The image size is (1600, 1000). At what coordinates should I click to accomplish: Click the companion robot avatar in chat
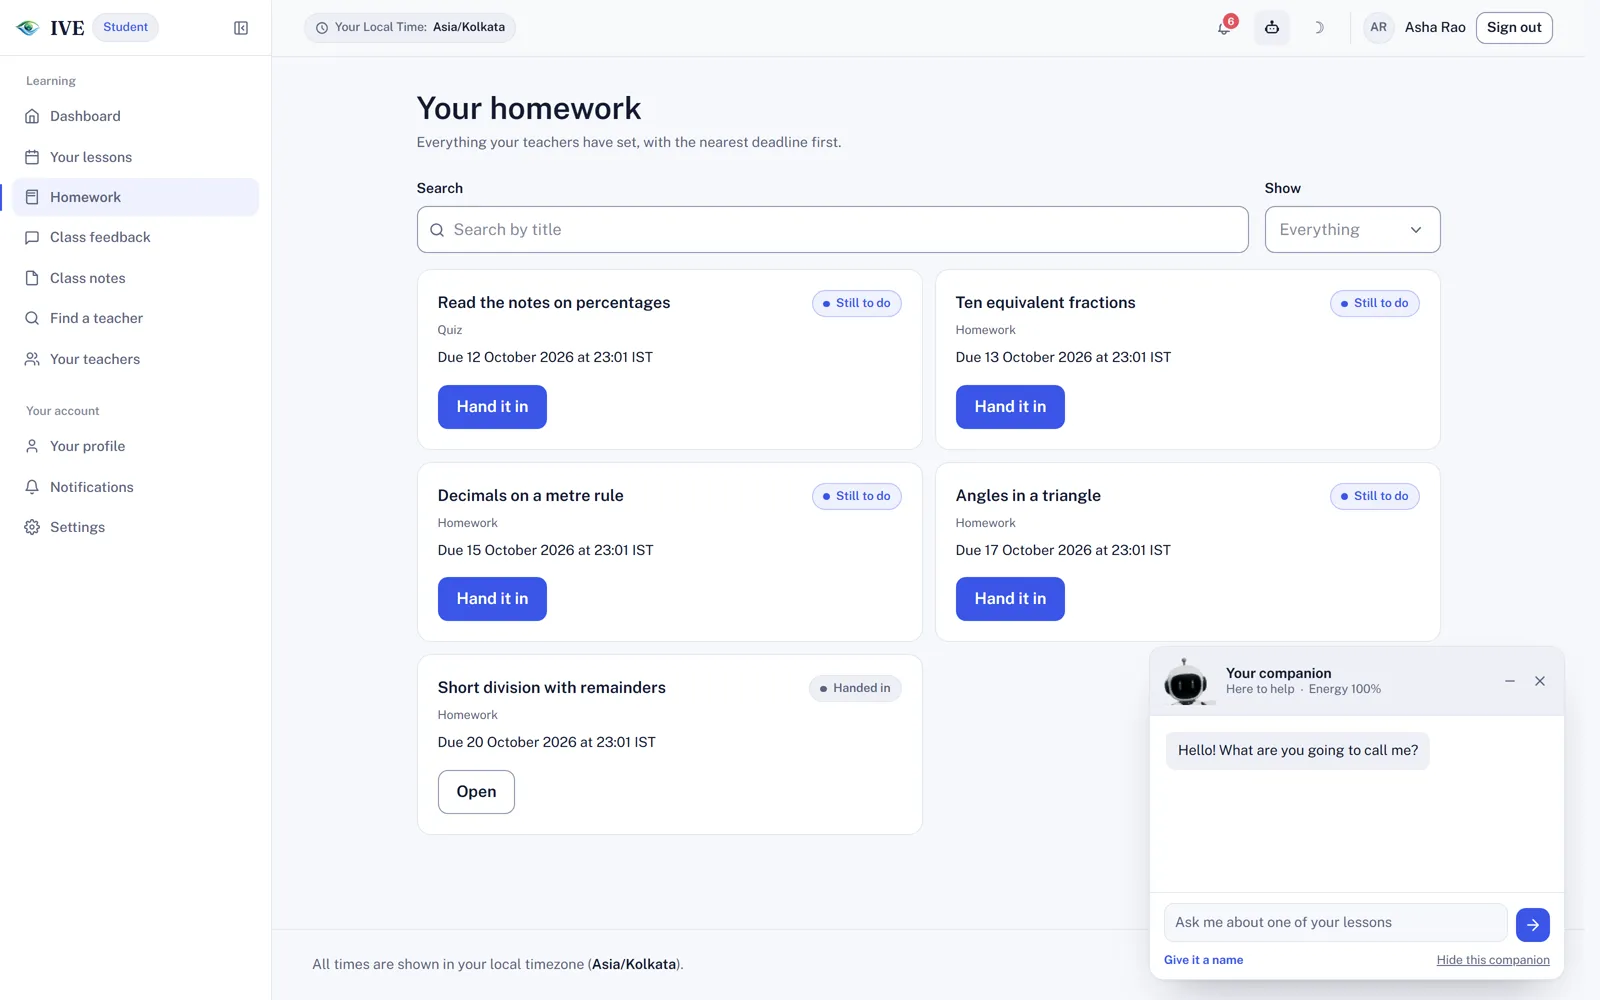click(1186, 682)
